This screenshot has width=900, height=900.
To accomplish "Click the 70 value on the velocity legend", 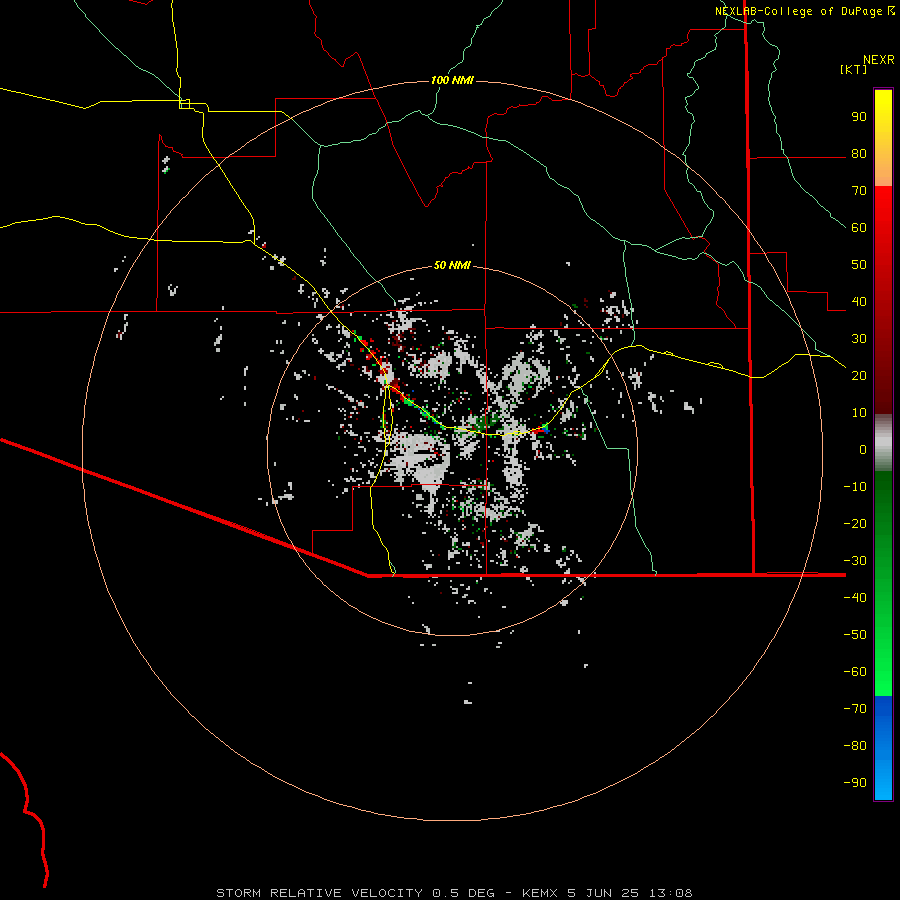I will (x=859, y=191).
